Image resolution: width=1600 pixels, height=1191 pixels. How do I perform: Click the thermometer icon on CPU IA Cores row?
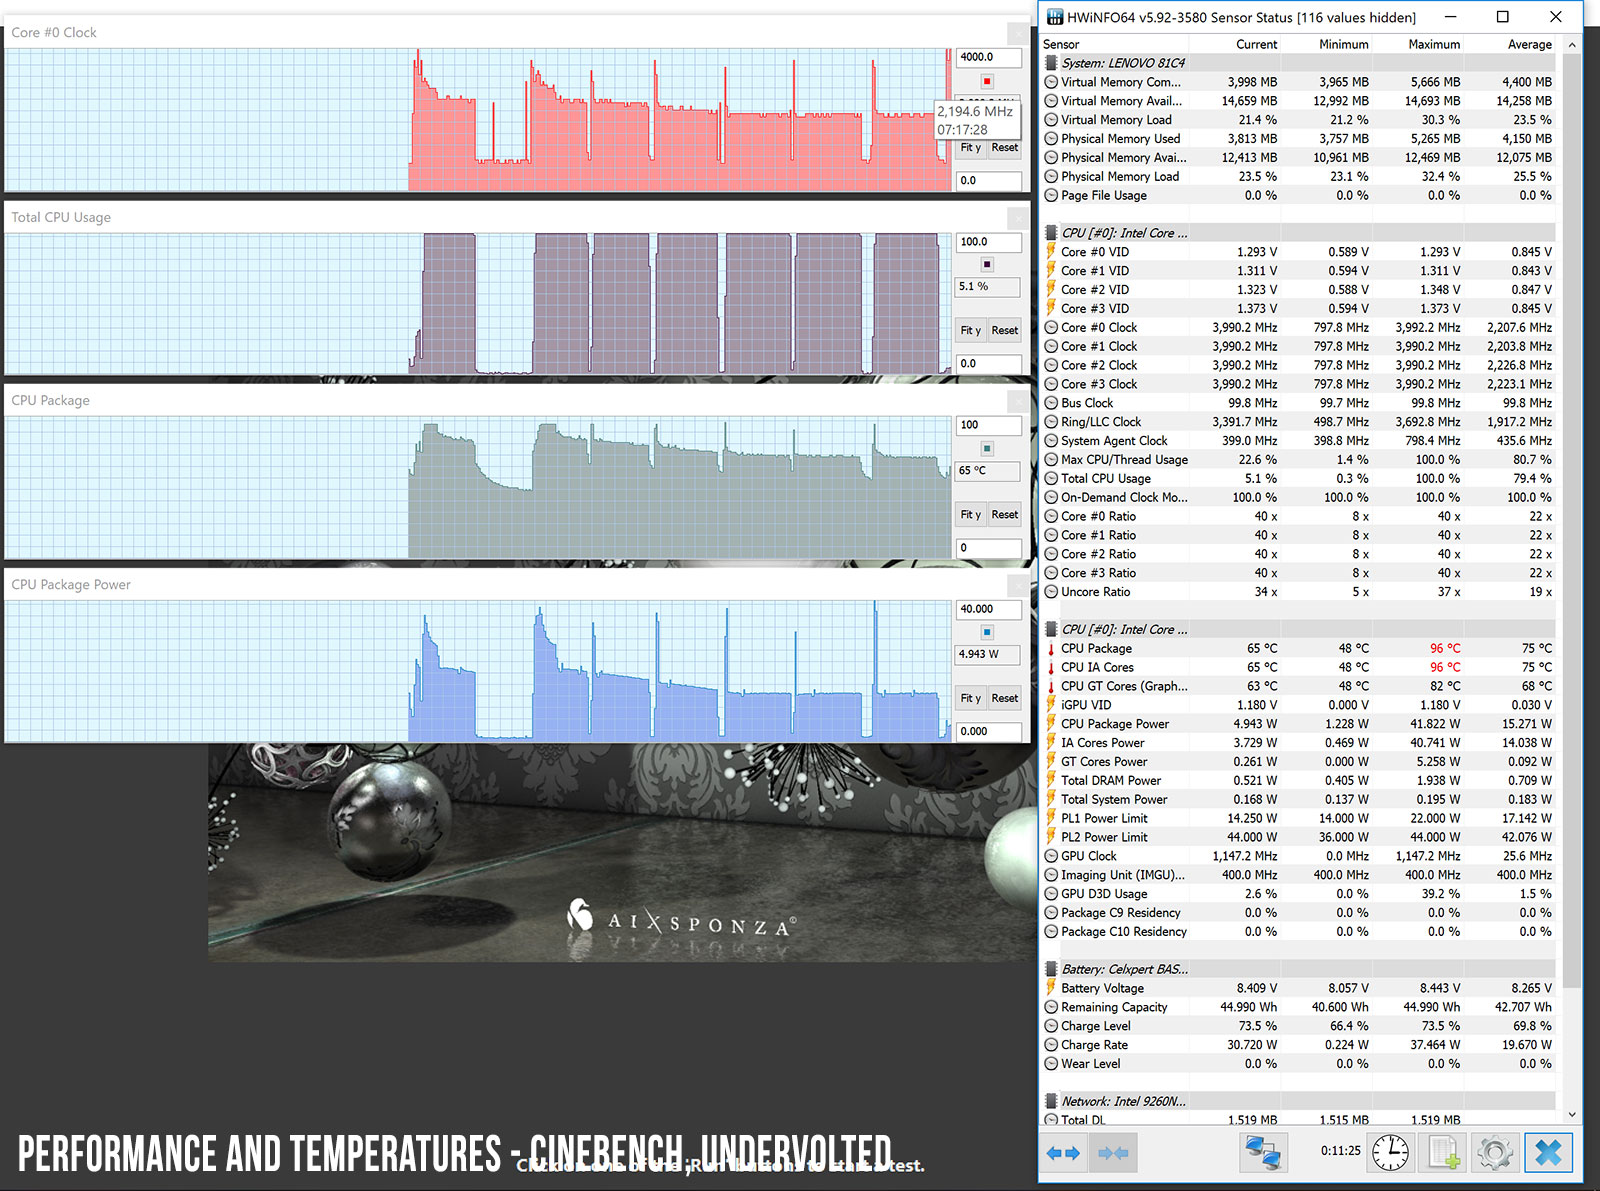(x=1051, y=667)
